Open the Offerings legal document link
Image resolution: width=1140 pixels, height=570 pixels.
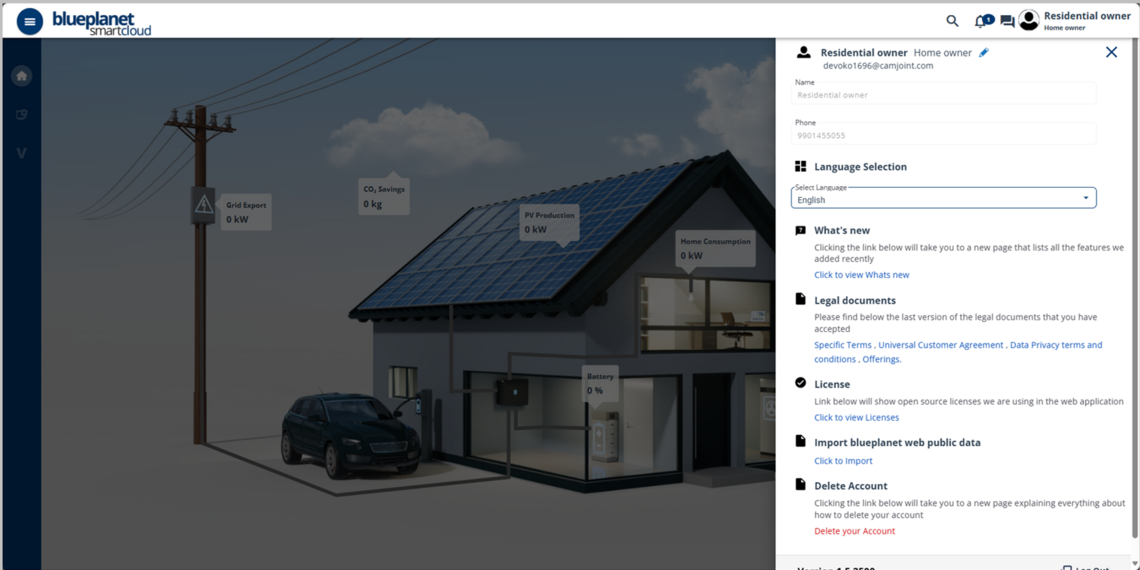point(881,359)
